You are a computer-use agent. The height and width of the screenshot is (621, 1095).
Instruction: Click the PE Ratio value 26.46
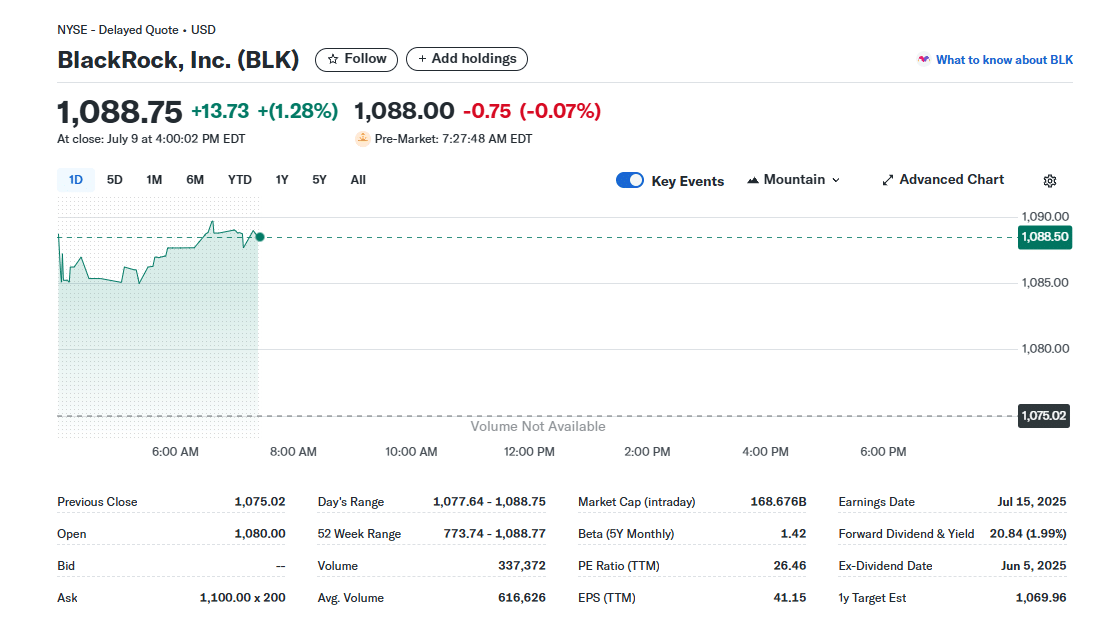point(790,566)
